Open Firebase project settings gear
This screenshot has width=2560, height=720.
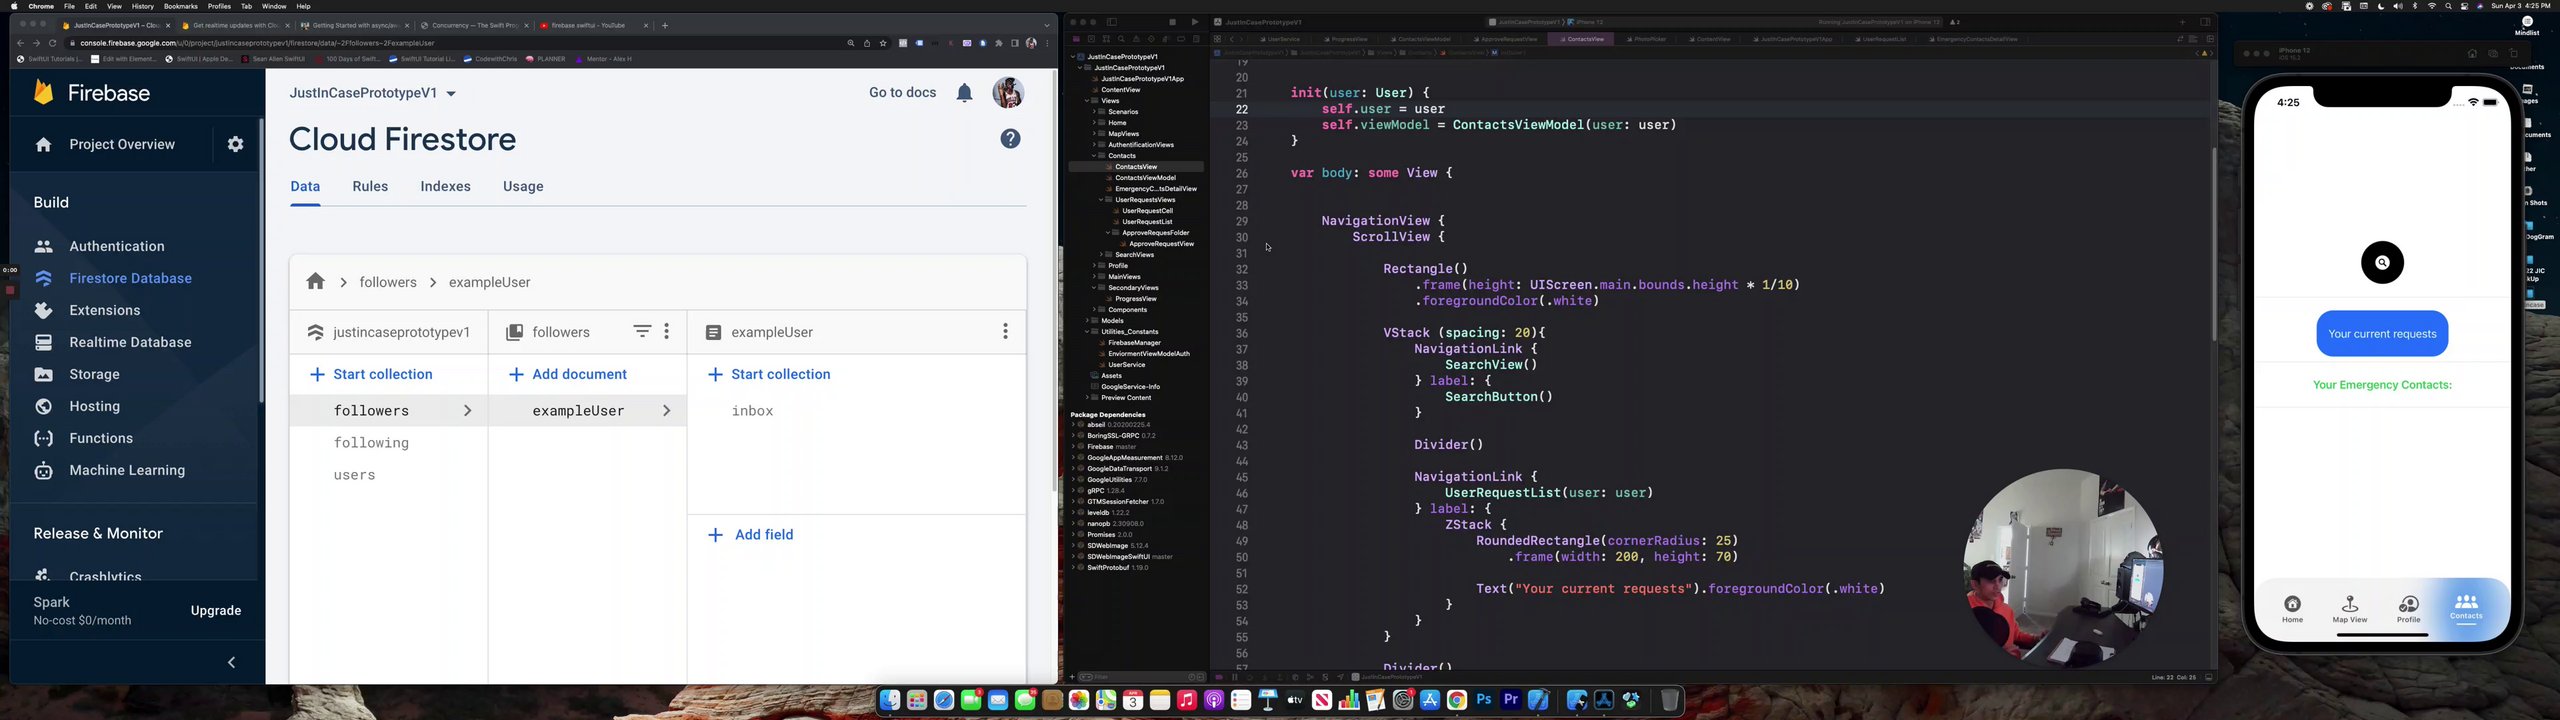click(x=235, y=144)
